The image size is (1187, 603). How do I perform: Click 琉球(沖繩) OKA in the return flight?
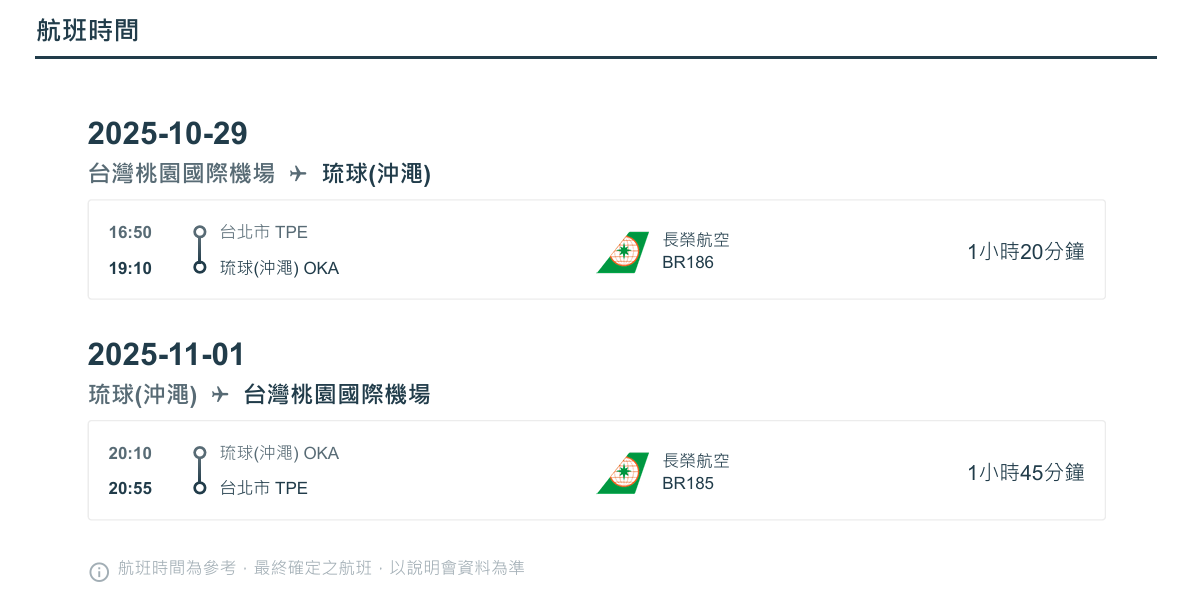pyautogui.click(x=279, y=454)
